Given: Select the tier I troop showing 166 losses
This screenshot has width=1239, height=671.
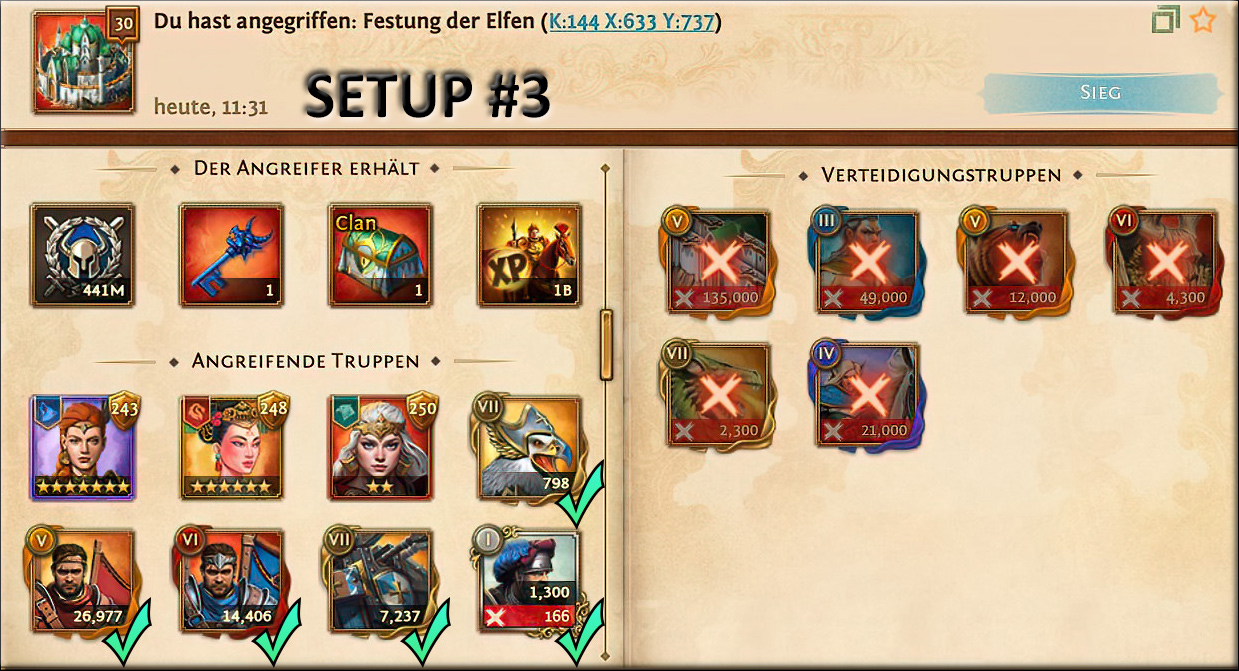Looking at the screenshot, I should tap(529, 581).
